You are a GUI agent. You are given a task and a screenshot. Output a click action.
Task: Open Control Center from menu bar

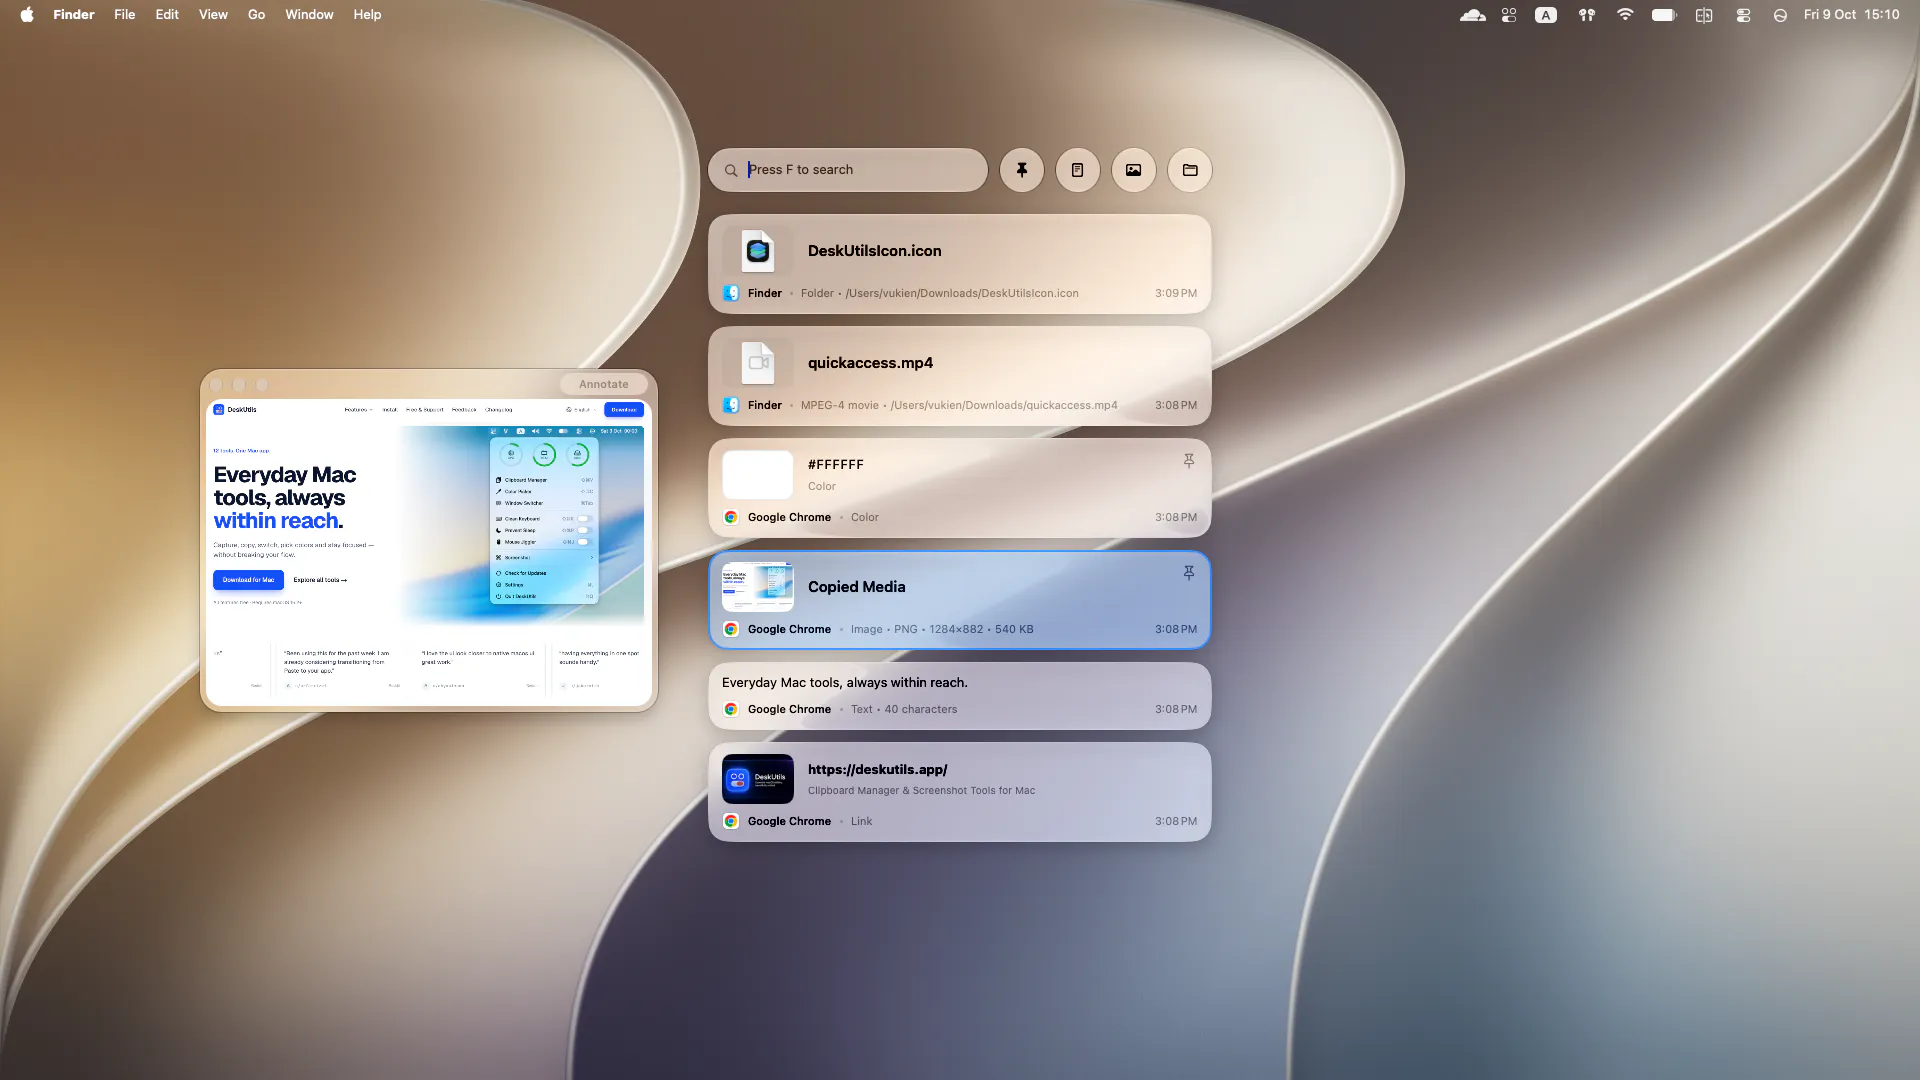point(1743,15)
